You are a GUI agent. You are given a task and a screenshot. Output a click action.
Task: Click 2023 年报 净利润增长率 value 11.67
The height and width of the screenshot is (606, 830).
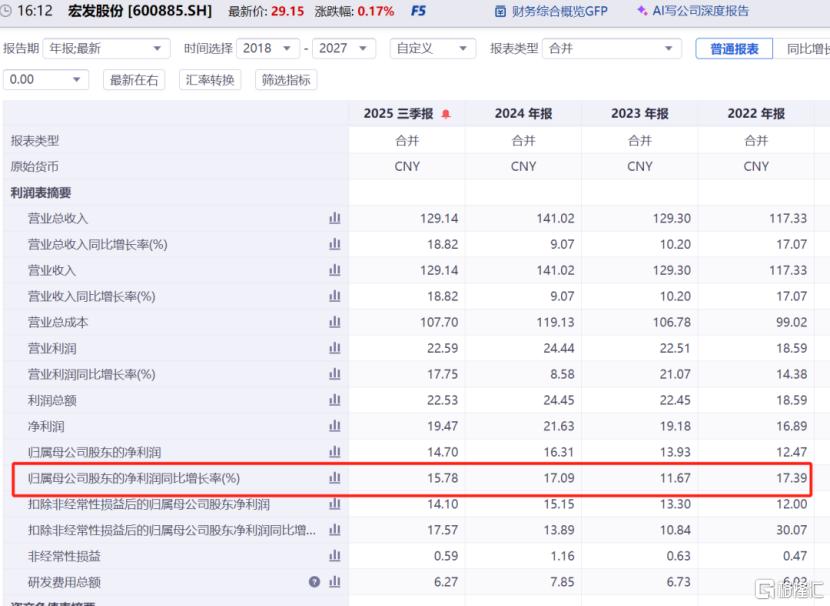tap(675, 478)
